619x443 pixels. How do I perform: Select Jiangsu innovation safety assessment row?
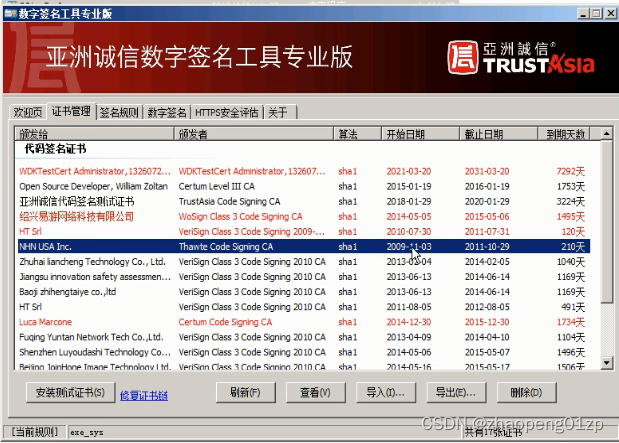[x=302, y=277]
